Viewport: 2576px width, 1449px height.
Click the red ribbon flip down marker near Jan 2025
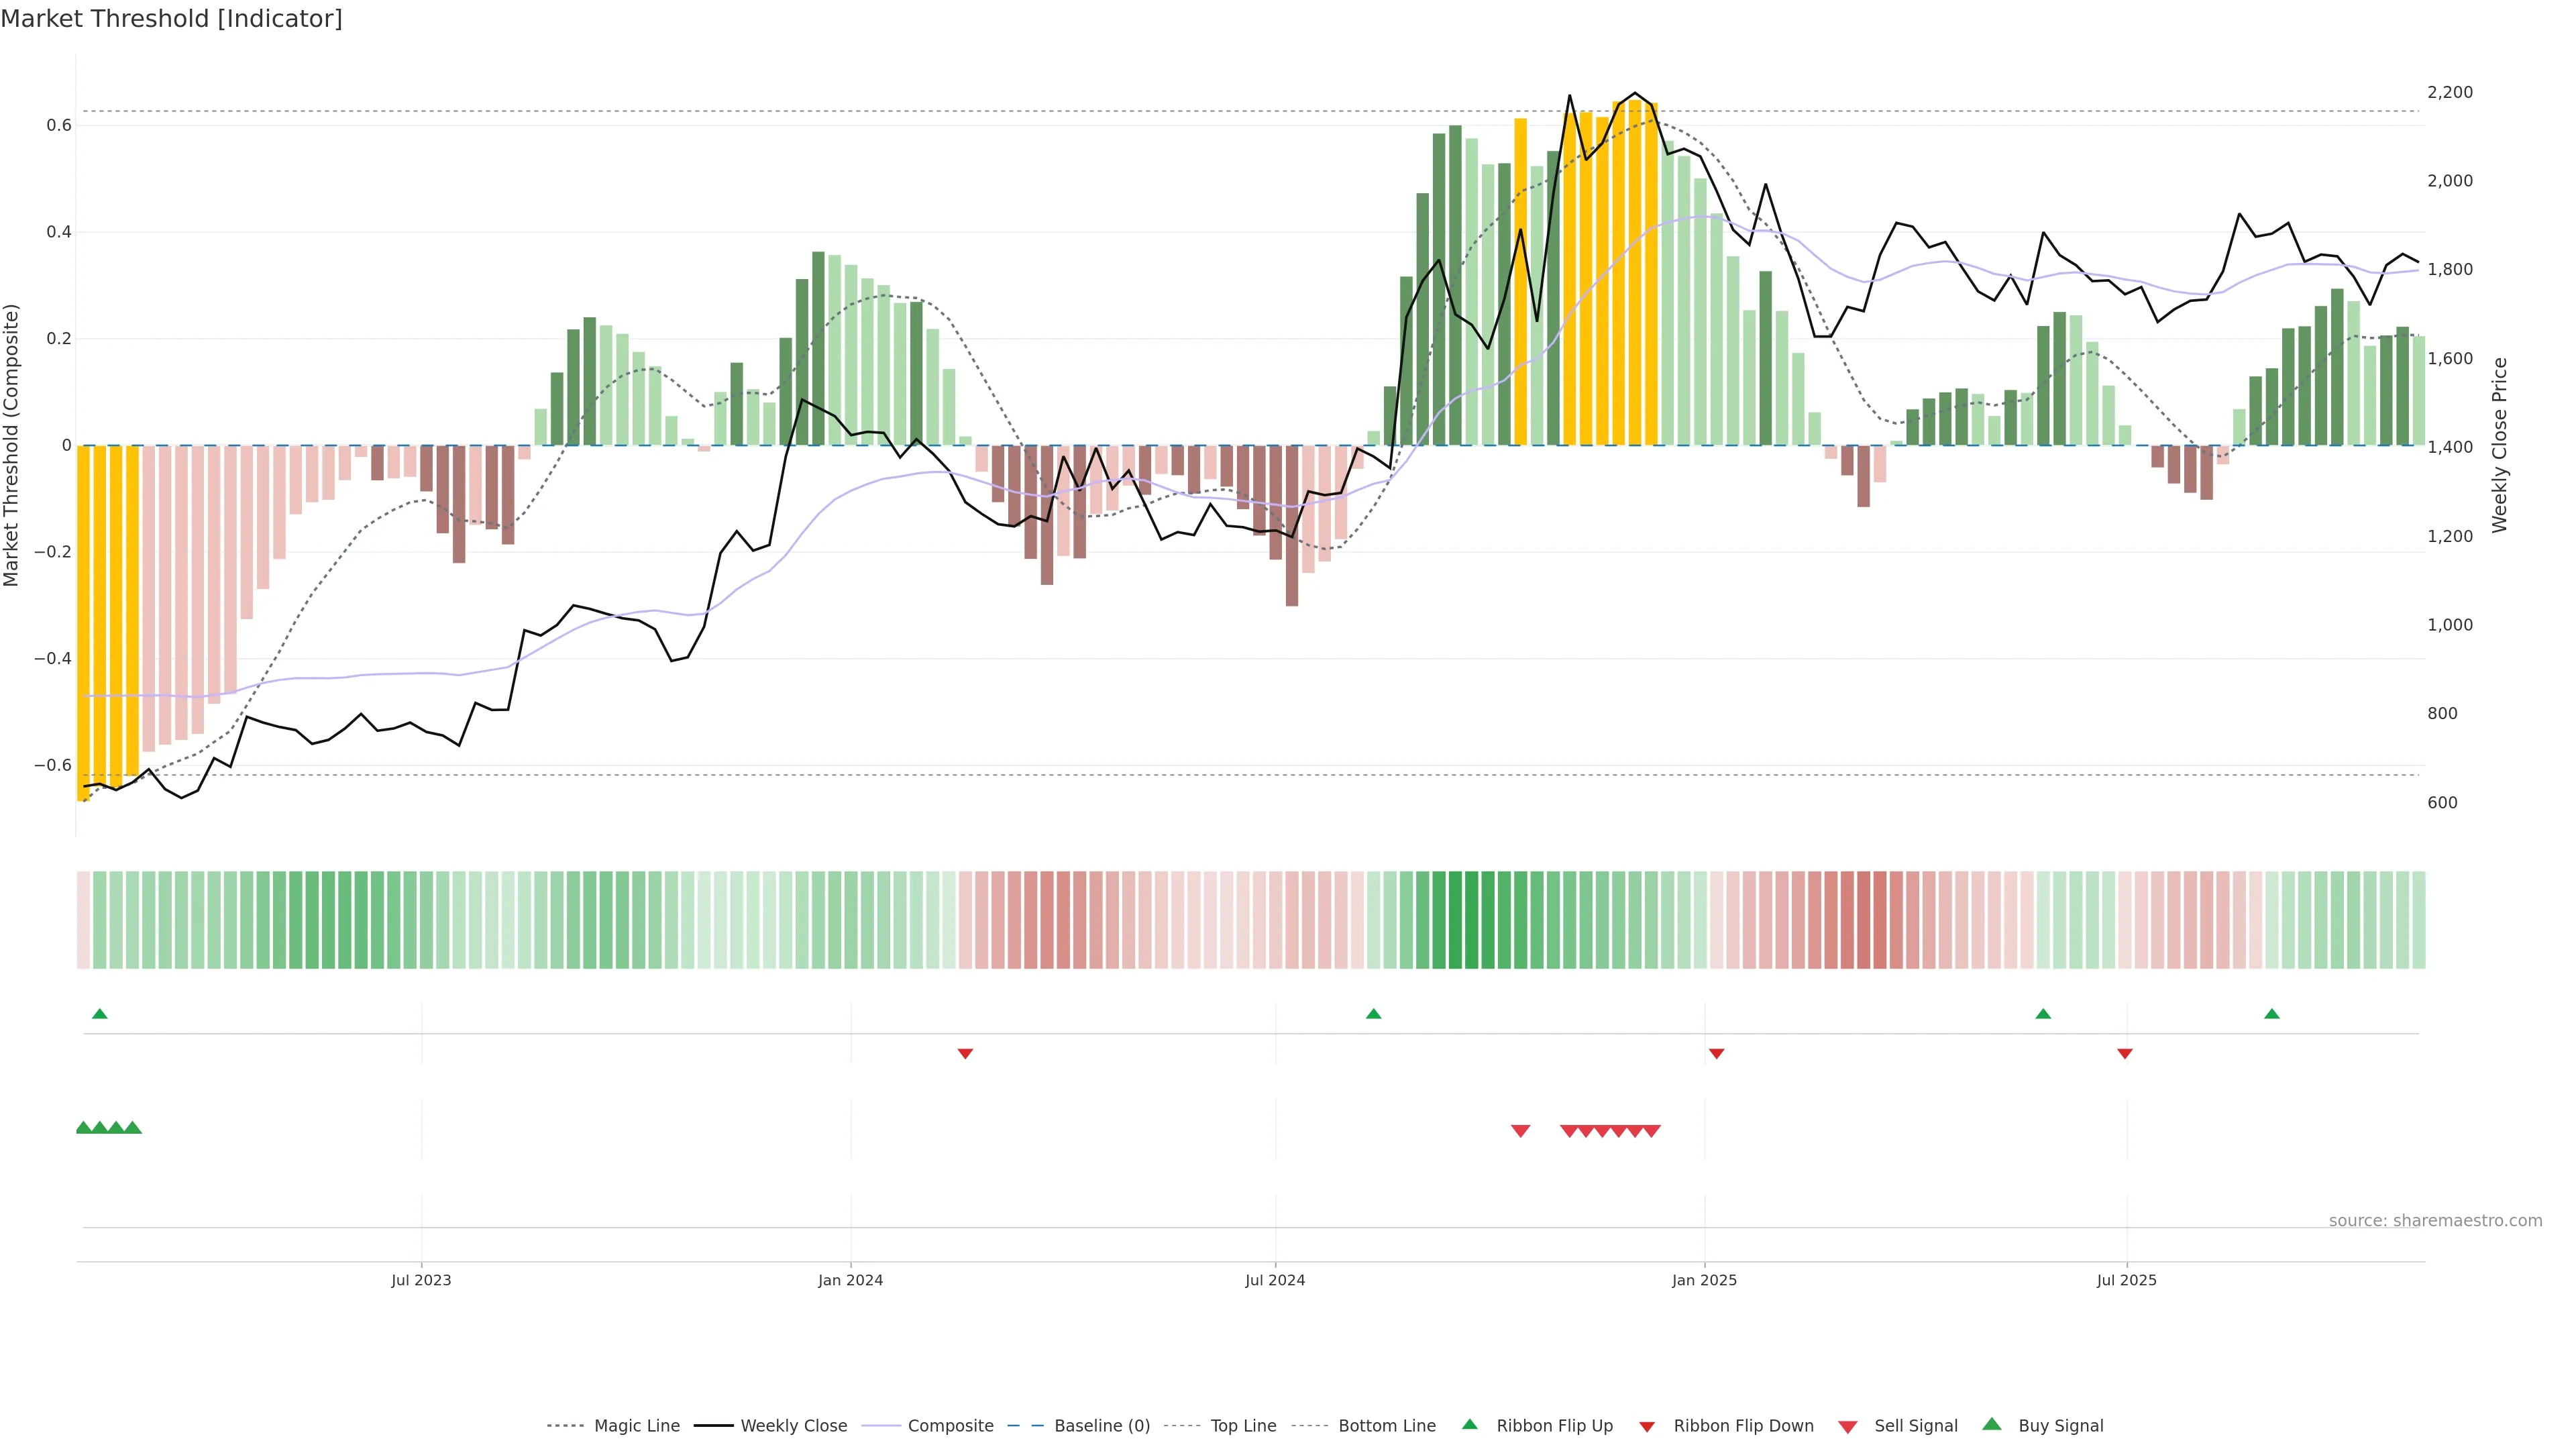(x=1716, y=1053)
